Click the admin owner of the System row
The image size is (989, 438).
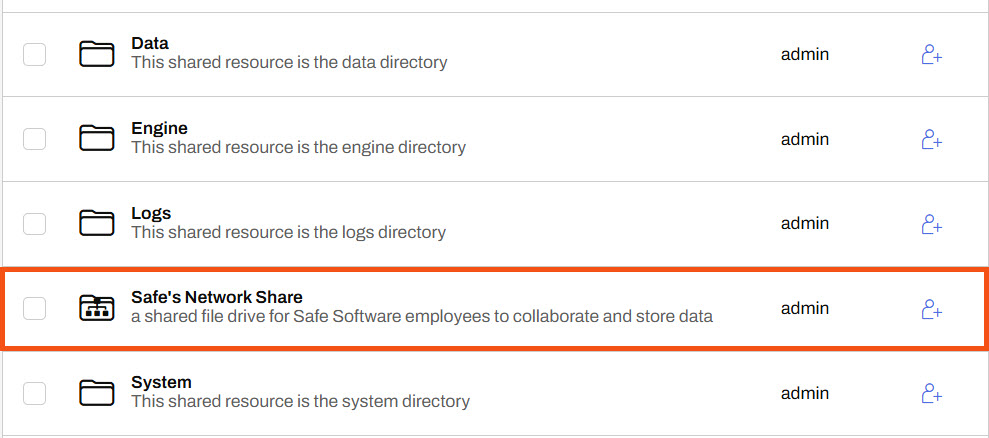(x=805, y=392)
